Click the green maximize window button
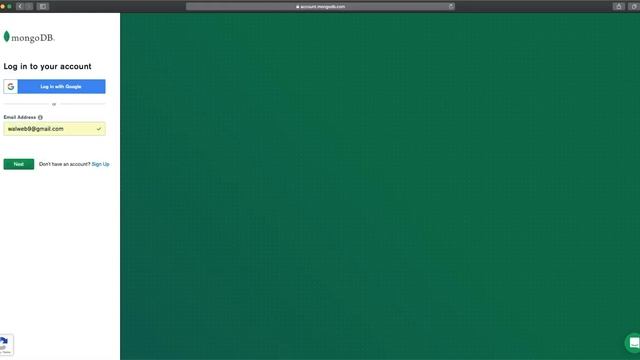 pos(9,6)
